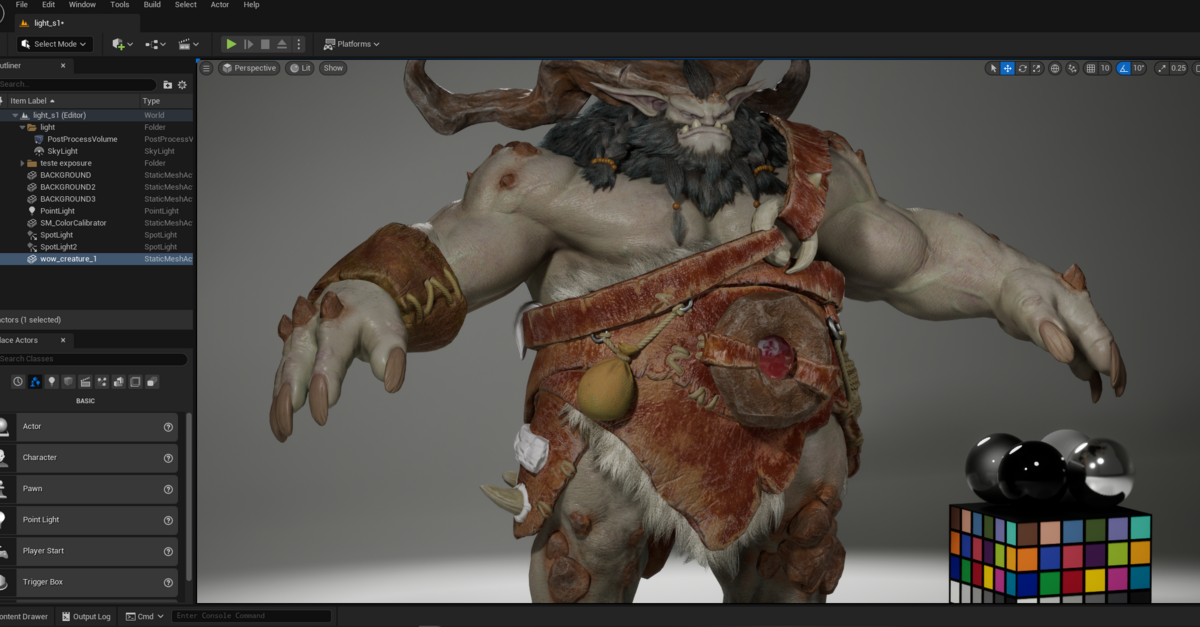Viewport: 1200px width, 627px height.
Task: Open the Cinematics clapperboard toolbar icon
Action: pos(186,44)
